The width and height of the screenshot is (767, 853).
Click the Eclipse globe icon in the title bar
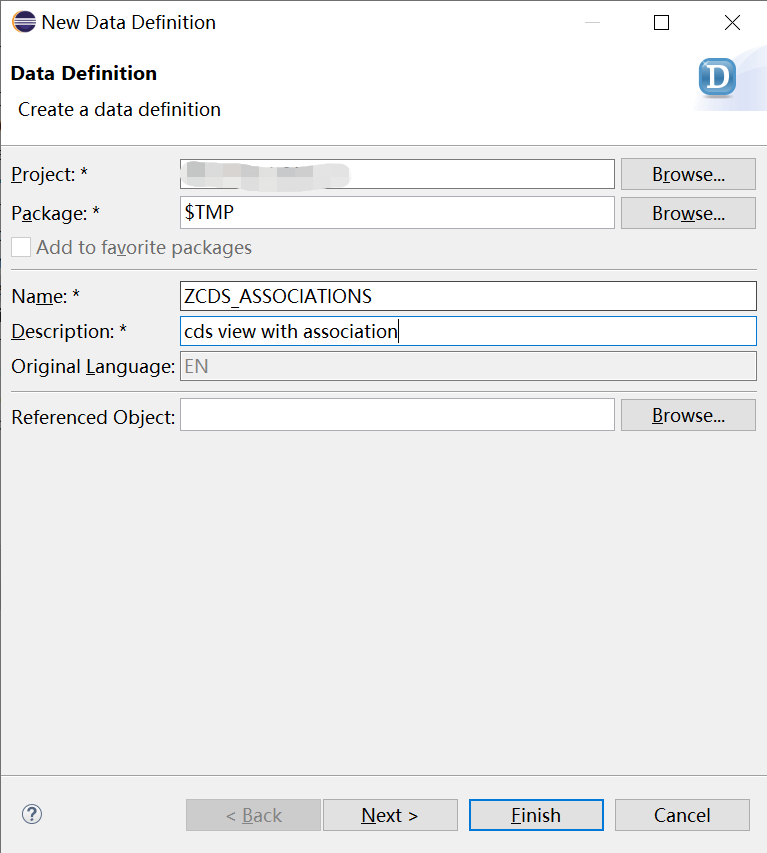(x=22, y=21)
